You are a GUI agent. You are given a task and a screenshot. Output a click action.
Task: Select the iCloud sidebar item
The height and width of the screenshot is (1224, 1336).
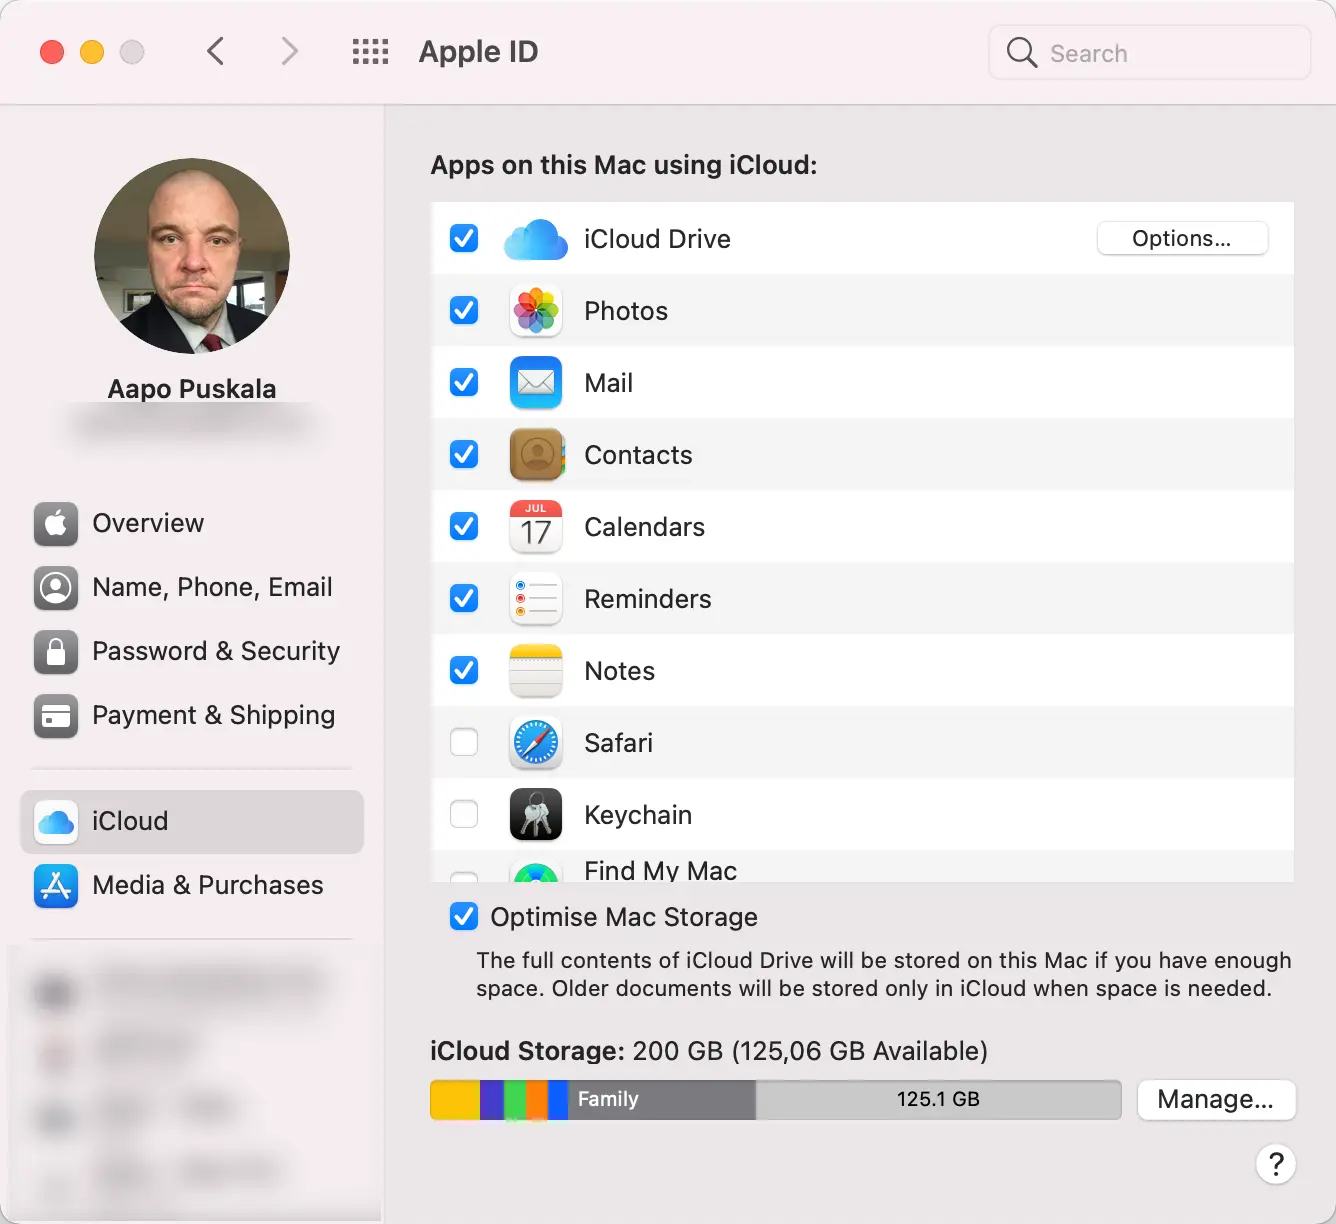(192, 822)
